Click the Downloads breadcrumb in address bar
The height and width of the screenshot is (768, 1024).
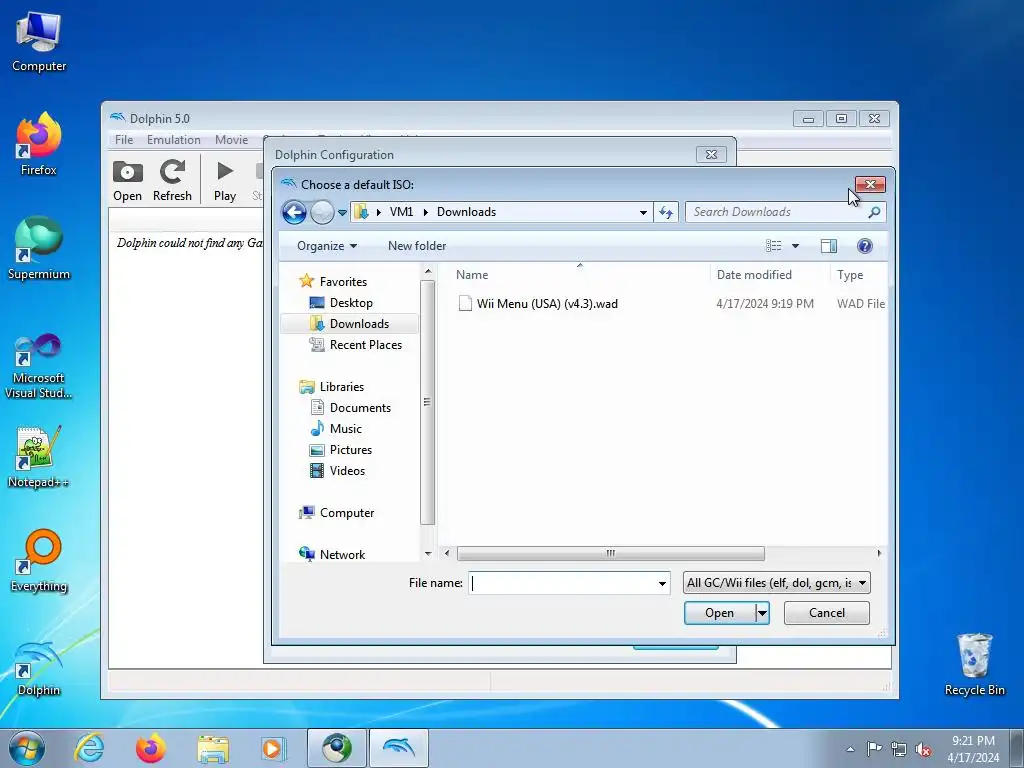(466, 212)
